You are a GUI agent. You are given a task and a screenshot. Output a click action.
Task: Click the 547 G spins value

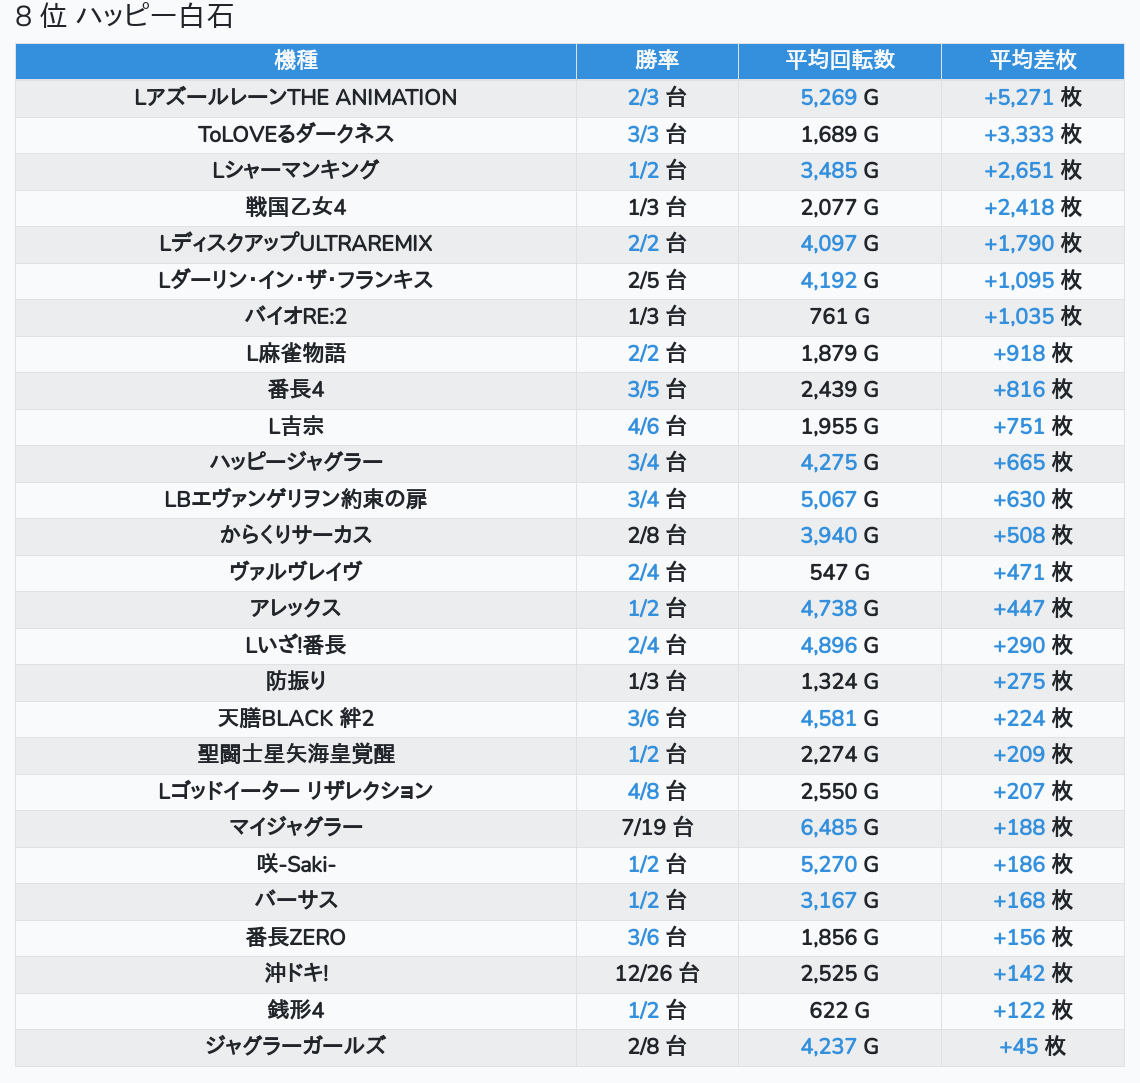point(840,572)
